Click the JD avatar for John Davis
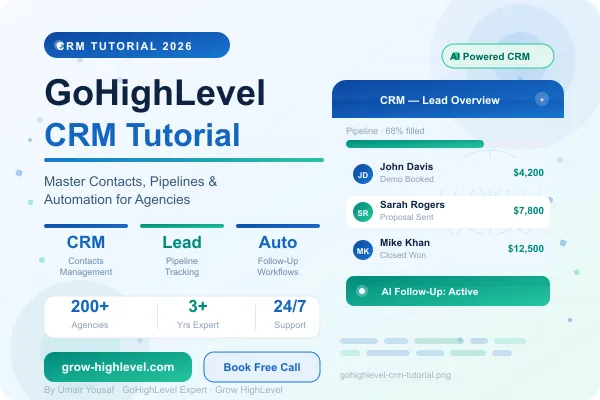The image size is (600, 400). coord(363,174)
